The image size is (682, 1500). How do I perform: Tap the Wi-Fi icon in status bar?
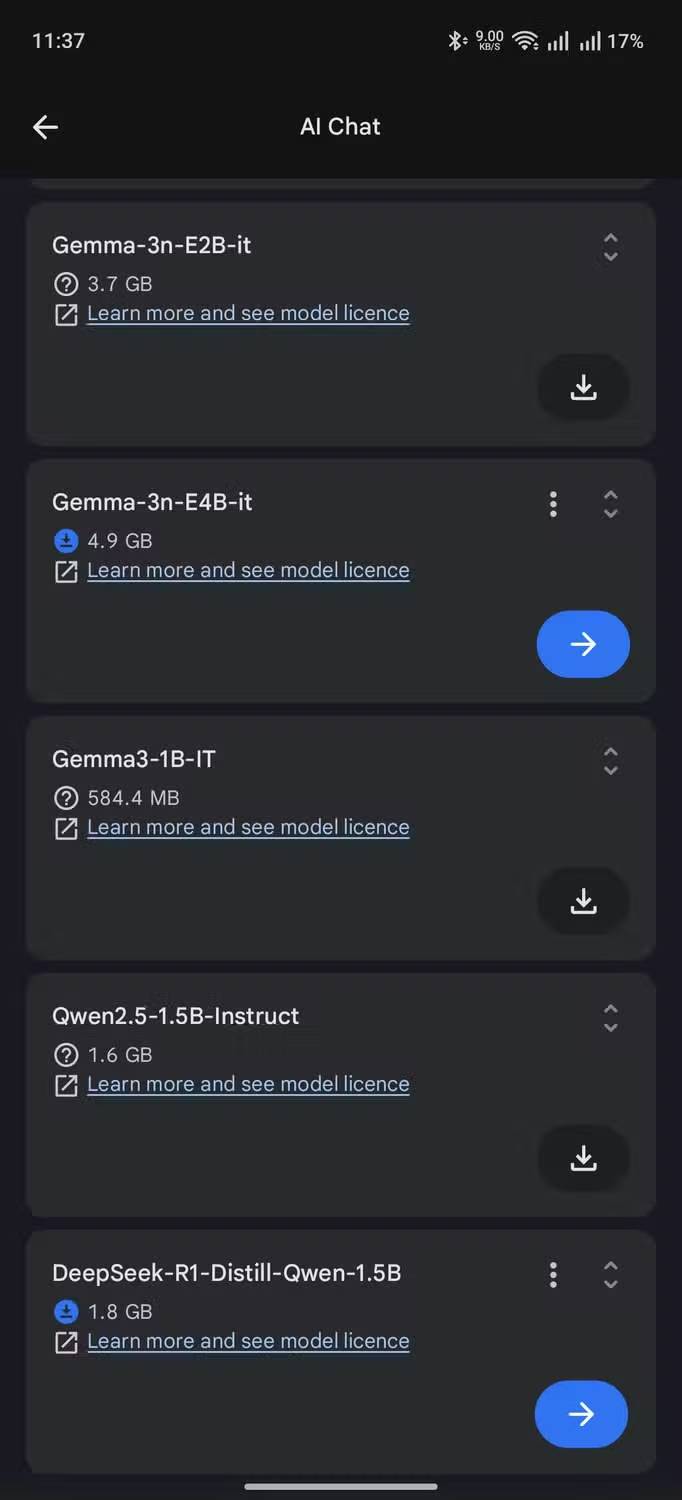(x=524, y=41)
